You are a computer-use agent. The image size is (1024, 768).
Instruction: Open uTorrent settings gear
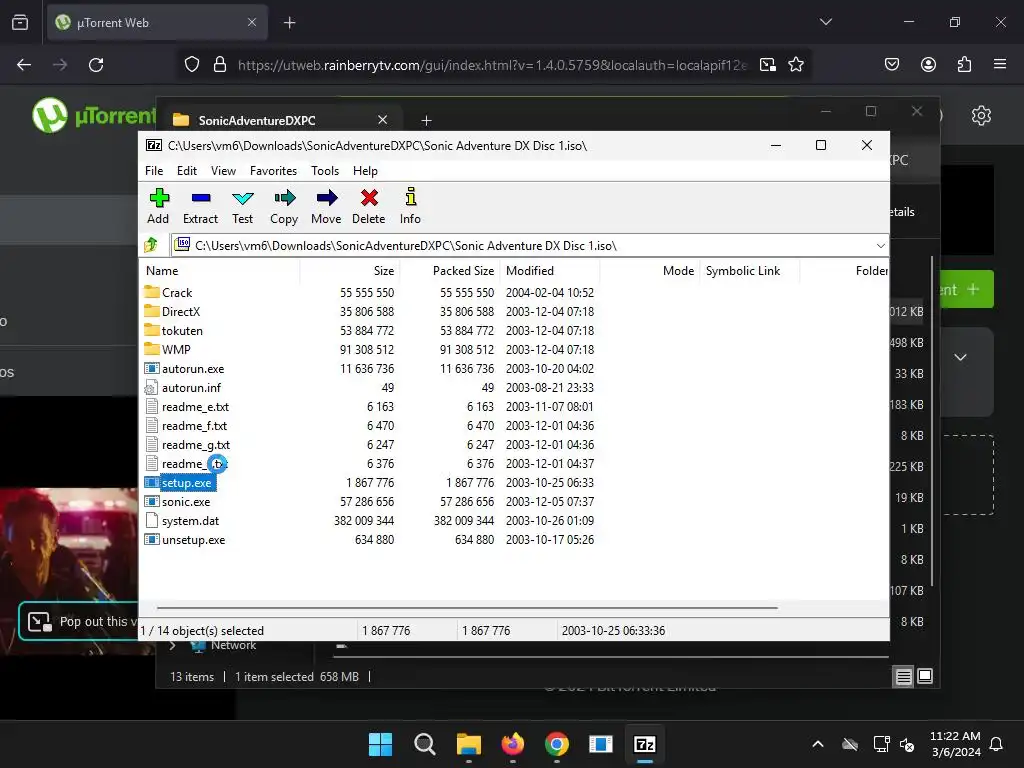[981, 116]
